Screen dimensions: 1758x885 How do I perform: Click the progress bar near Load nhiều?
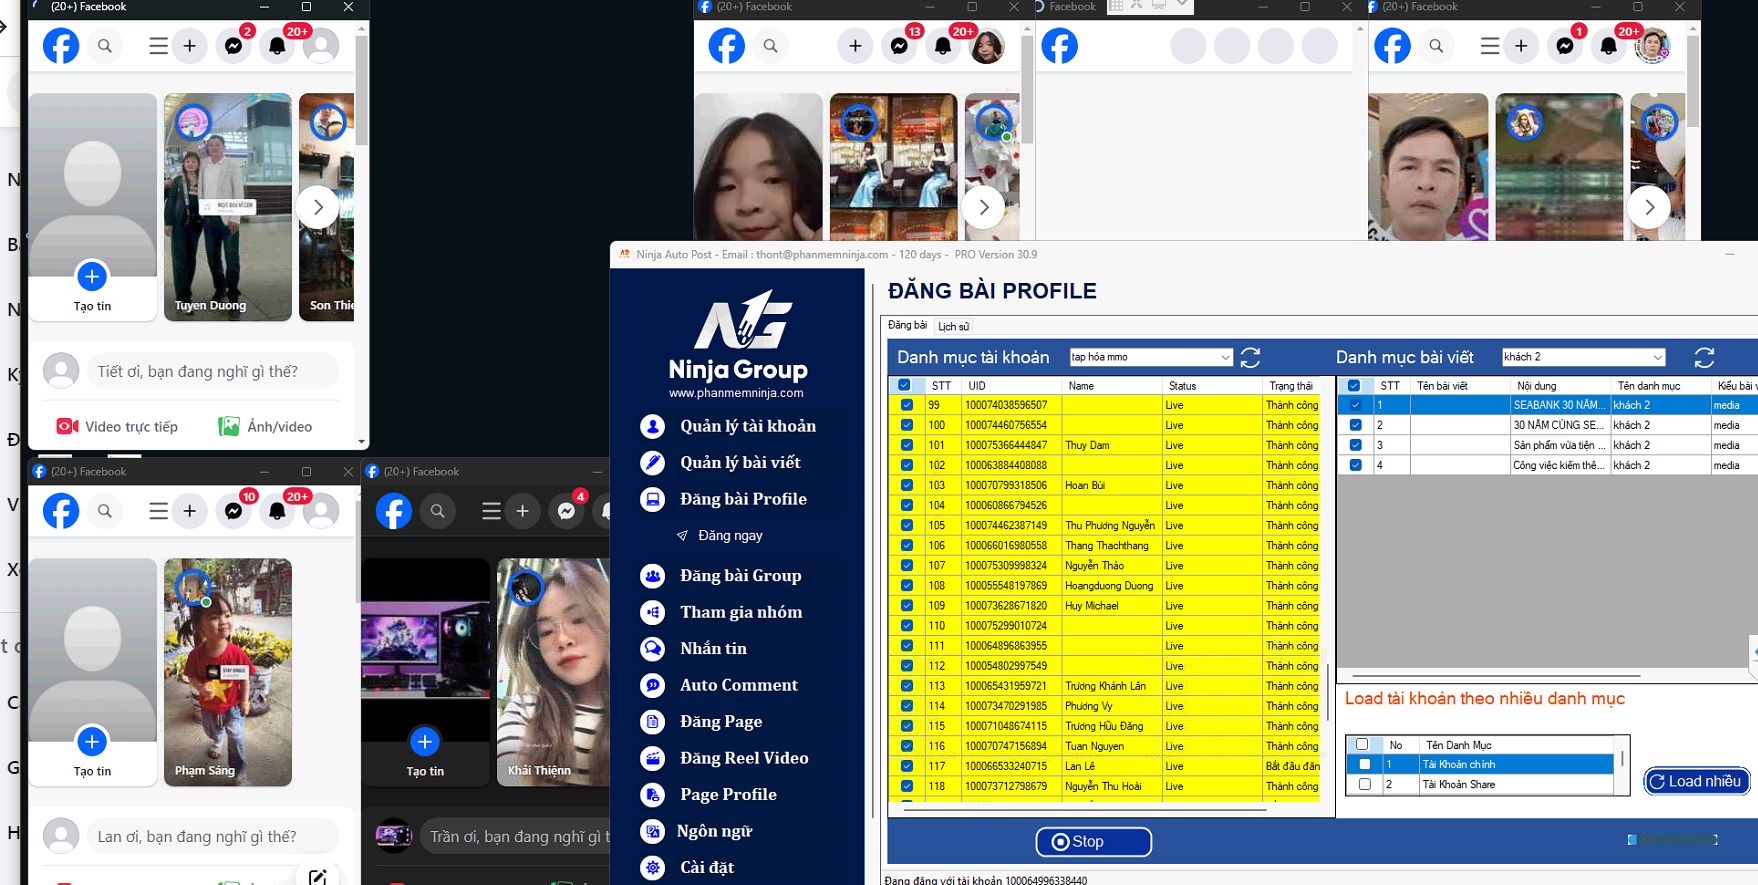point(1673,840)
